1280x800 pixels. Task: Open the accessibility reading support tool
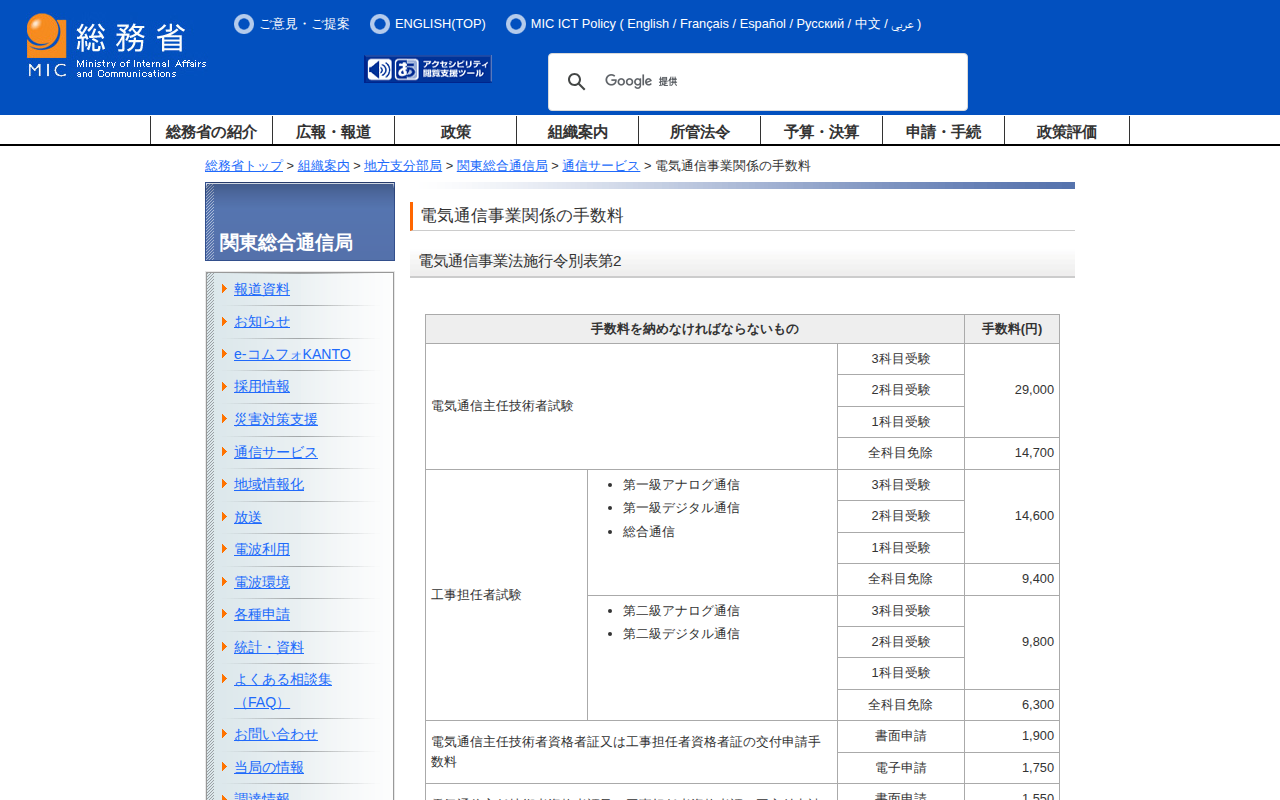pos(428,69)
